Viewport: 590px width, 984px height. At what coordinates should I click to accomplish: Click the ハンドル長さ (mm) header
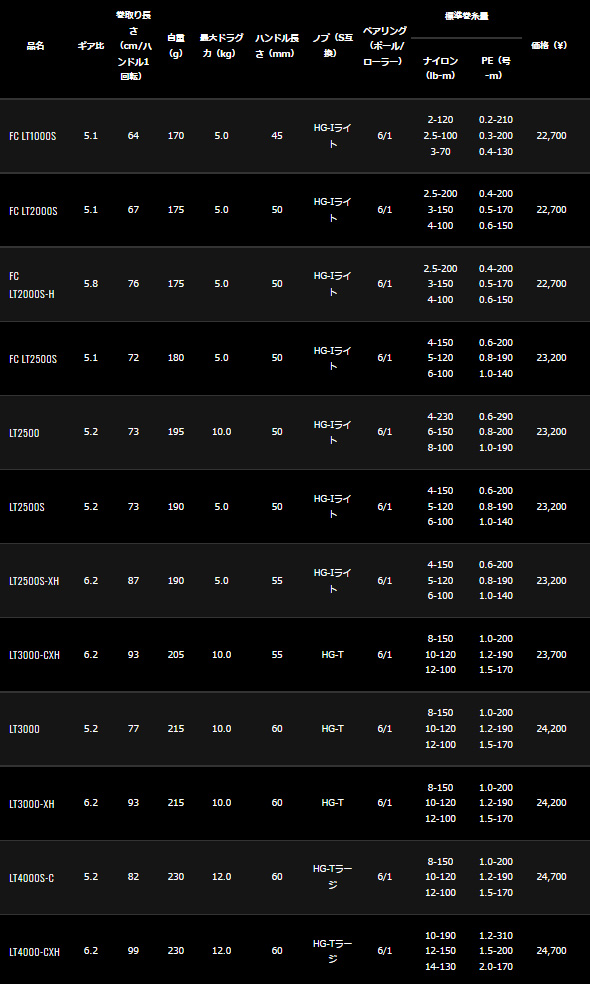[x=277, y=46]
